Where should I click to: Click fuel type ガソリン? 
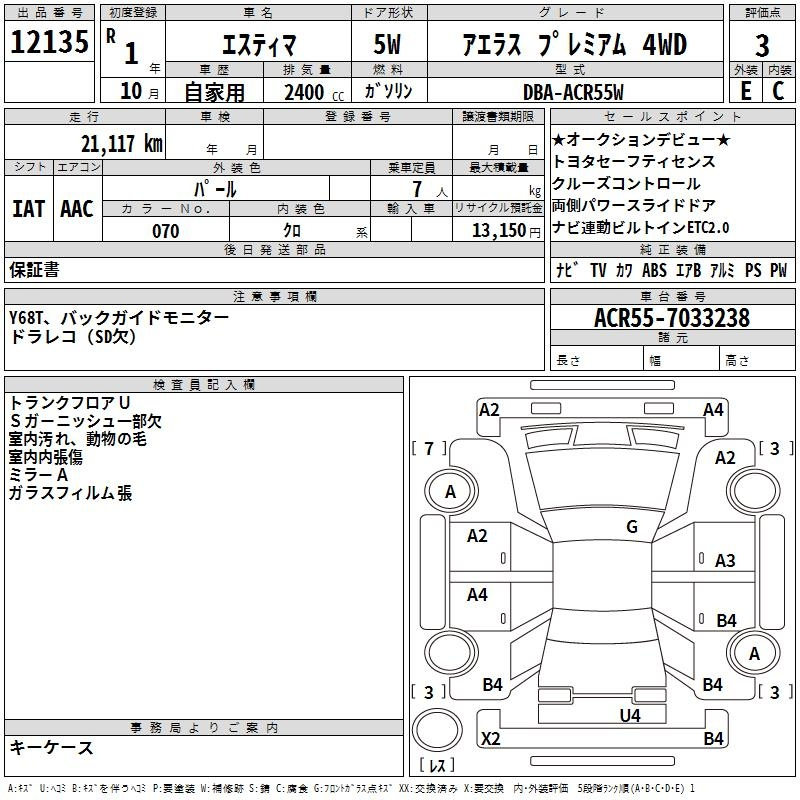point(388,91)
